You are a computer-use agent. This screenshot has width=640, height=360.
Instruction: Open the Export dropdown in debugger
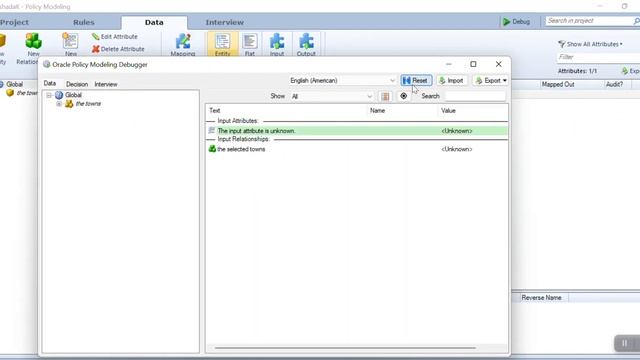[491, 80]
